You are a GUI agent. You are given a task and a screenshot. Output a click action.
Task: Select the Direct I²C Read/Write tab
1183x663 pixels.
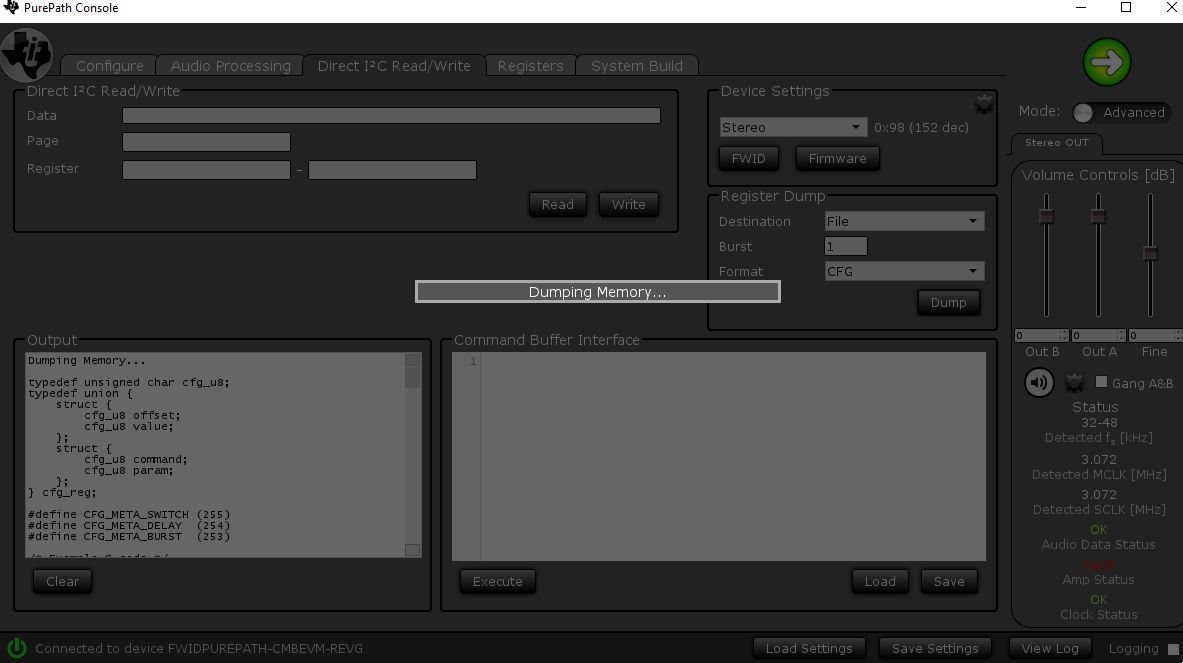pyautogui.click(x=394, y=66)
